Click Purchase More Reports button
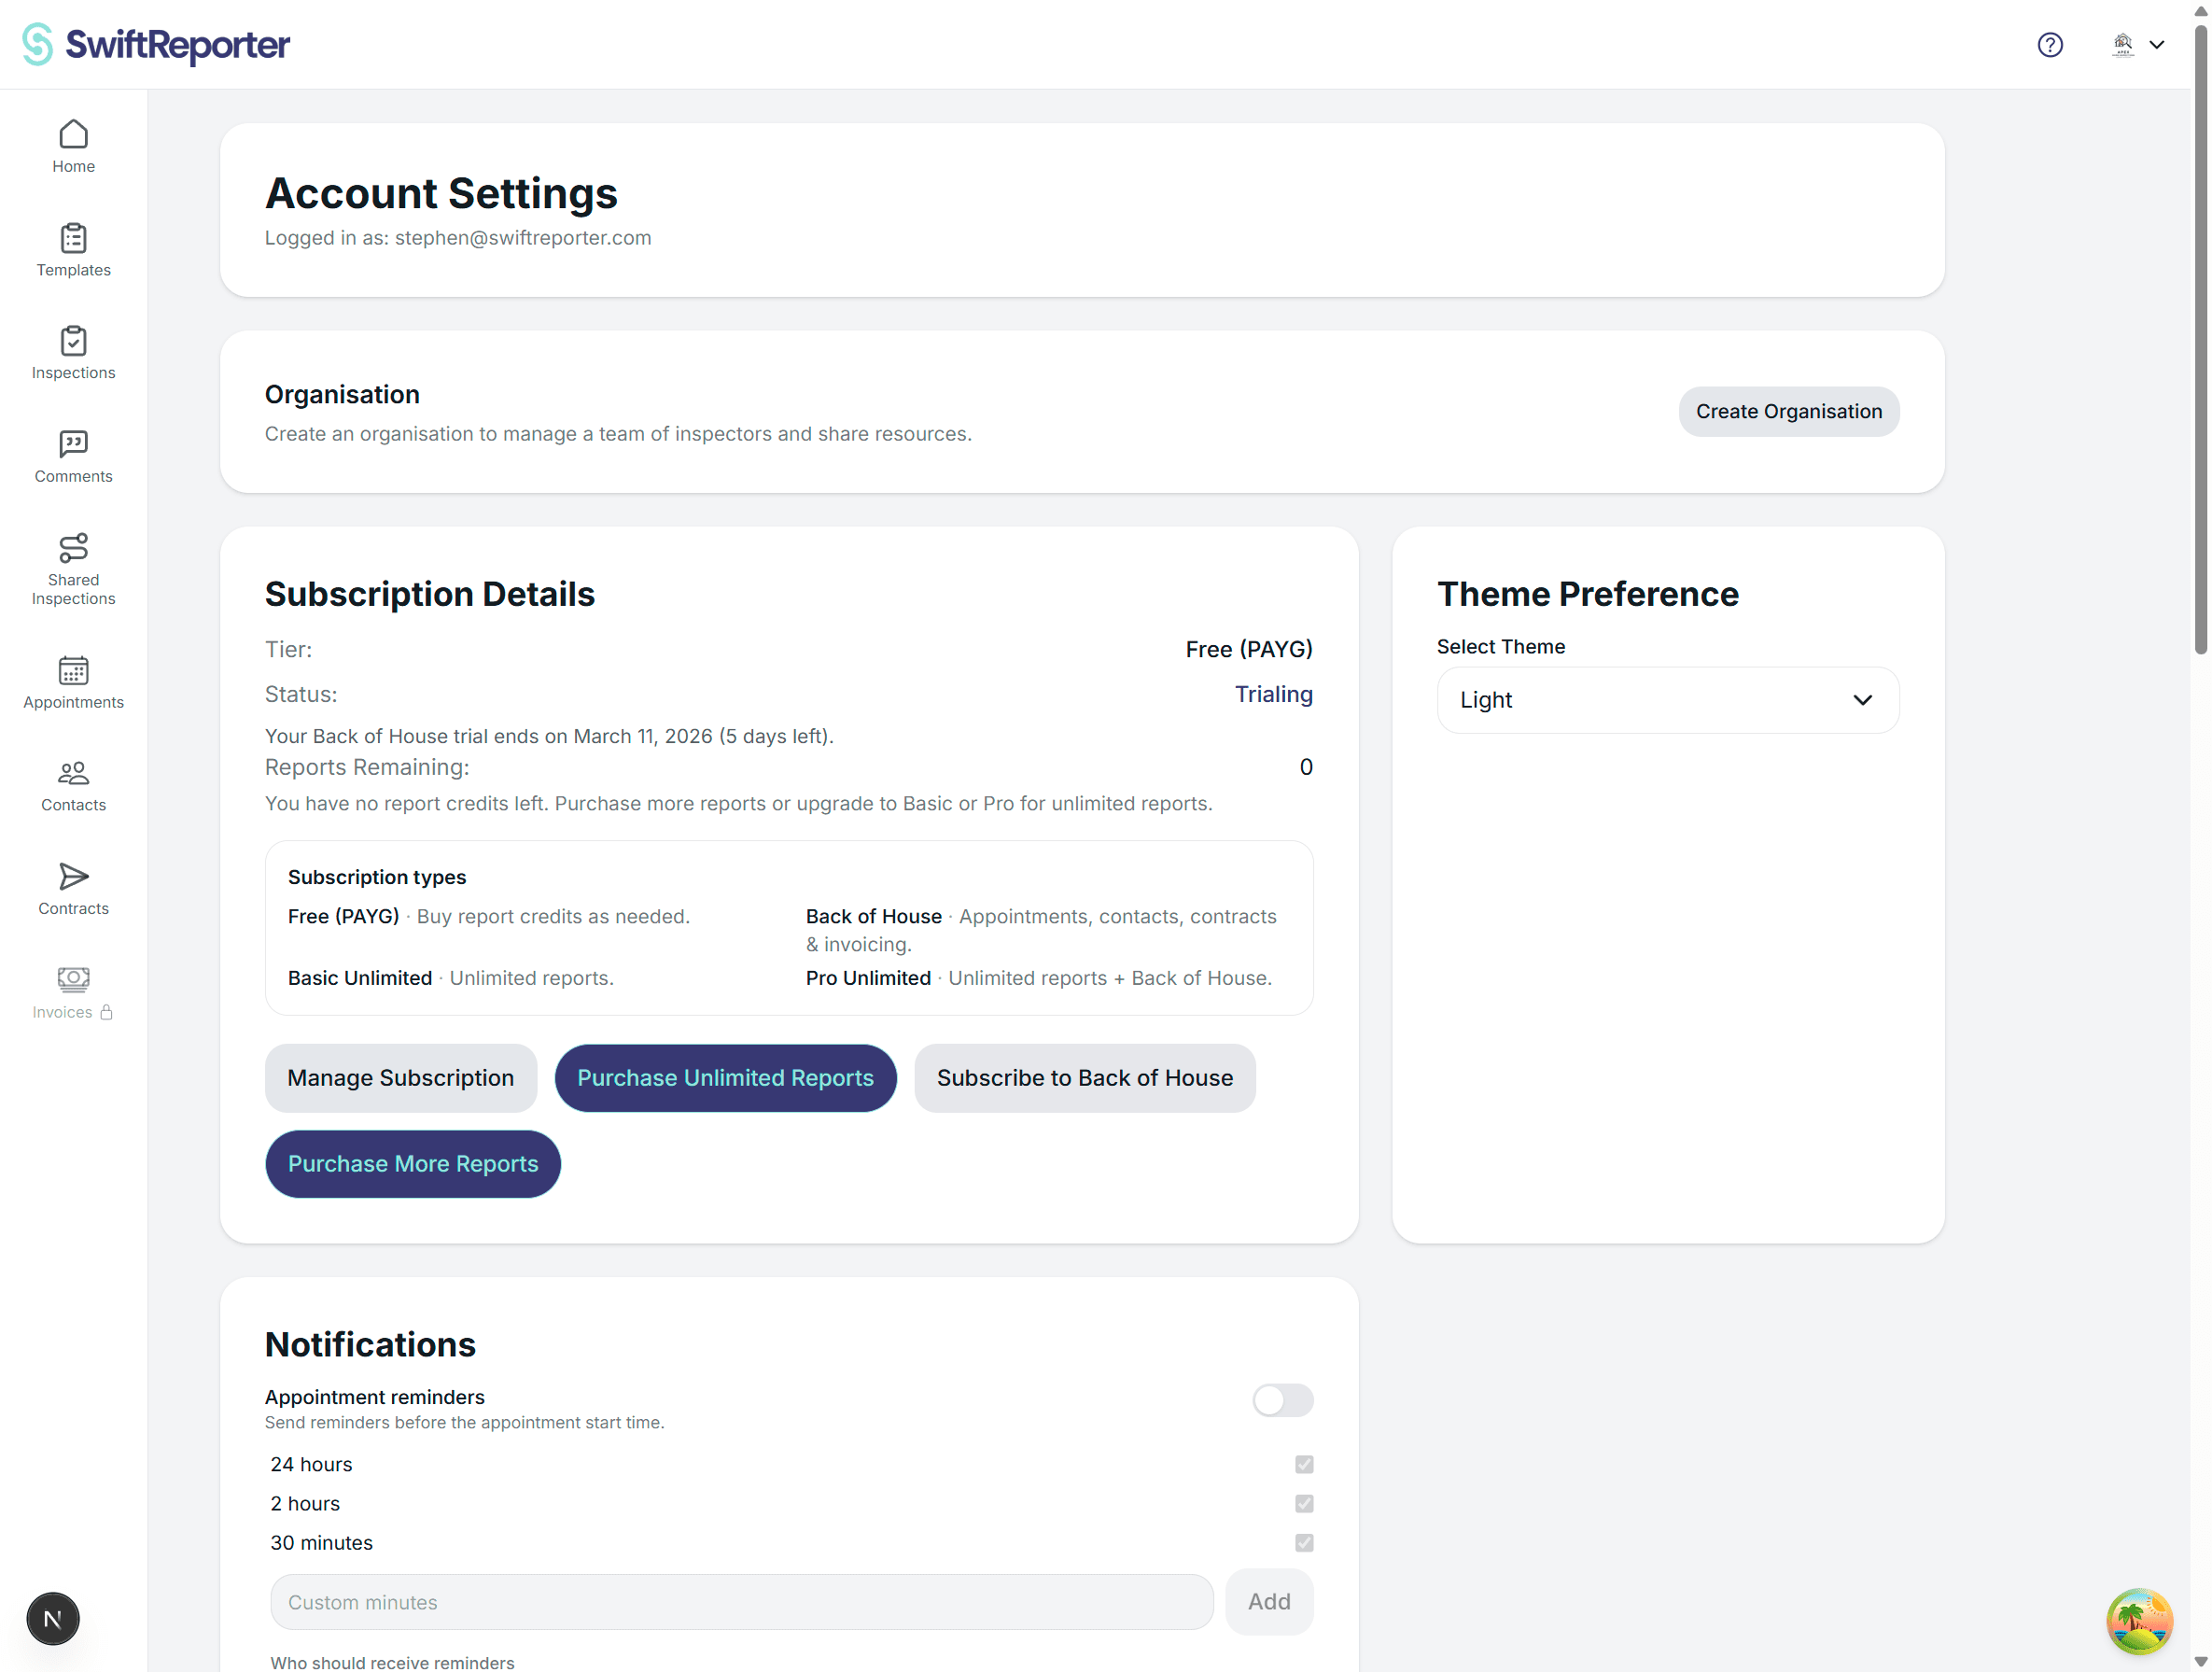Screen dimensions: 2212x1672 [x=413, y=1164]
